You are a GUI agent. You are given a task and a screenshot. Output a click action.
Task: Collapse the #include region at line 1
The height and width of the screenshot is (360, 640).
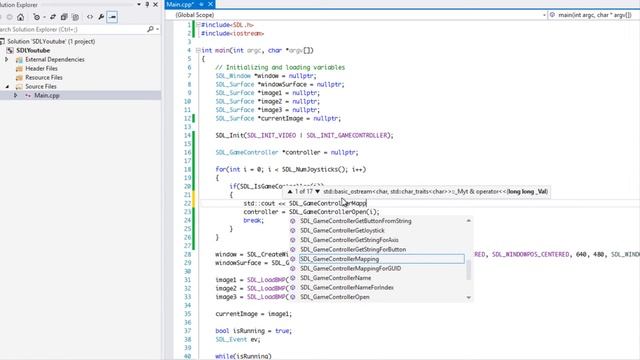point(198,25)
